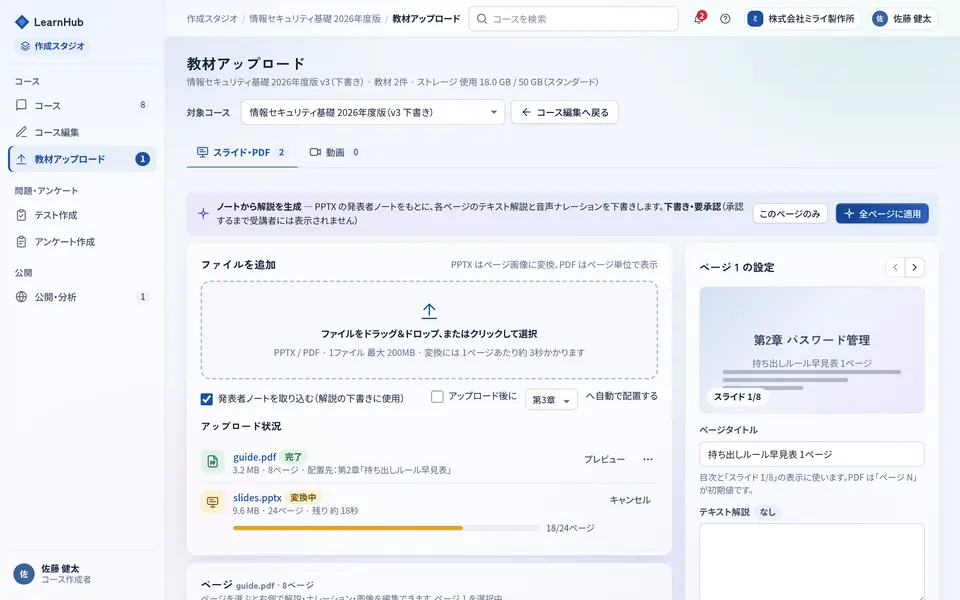
Task: Click into the テキスト解説 text area
Action: (x=812, y=561)
